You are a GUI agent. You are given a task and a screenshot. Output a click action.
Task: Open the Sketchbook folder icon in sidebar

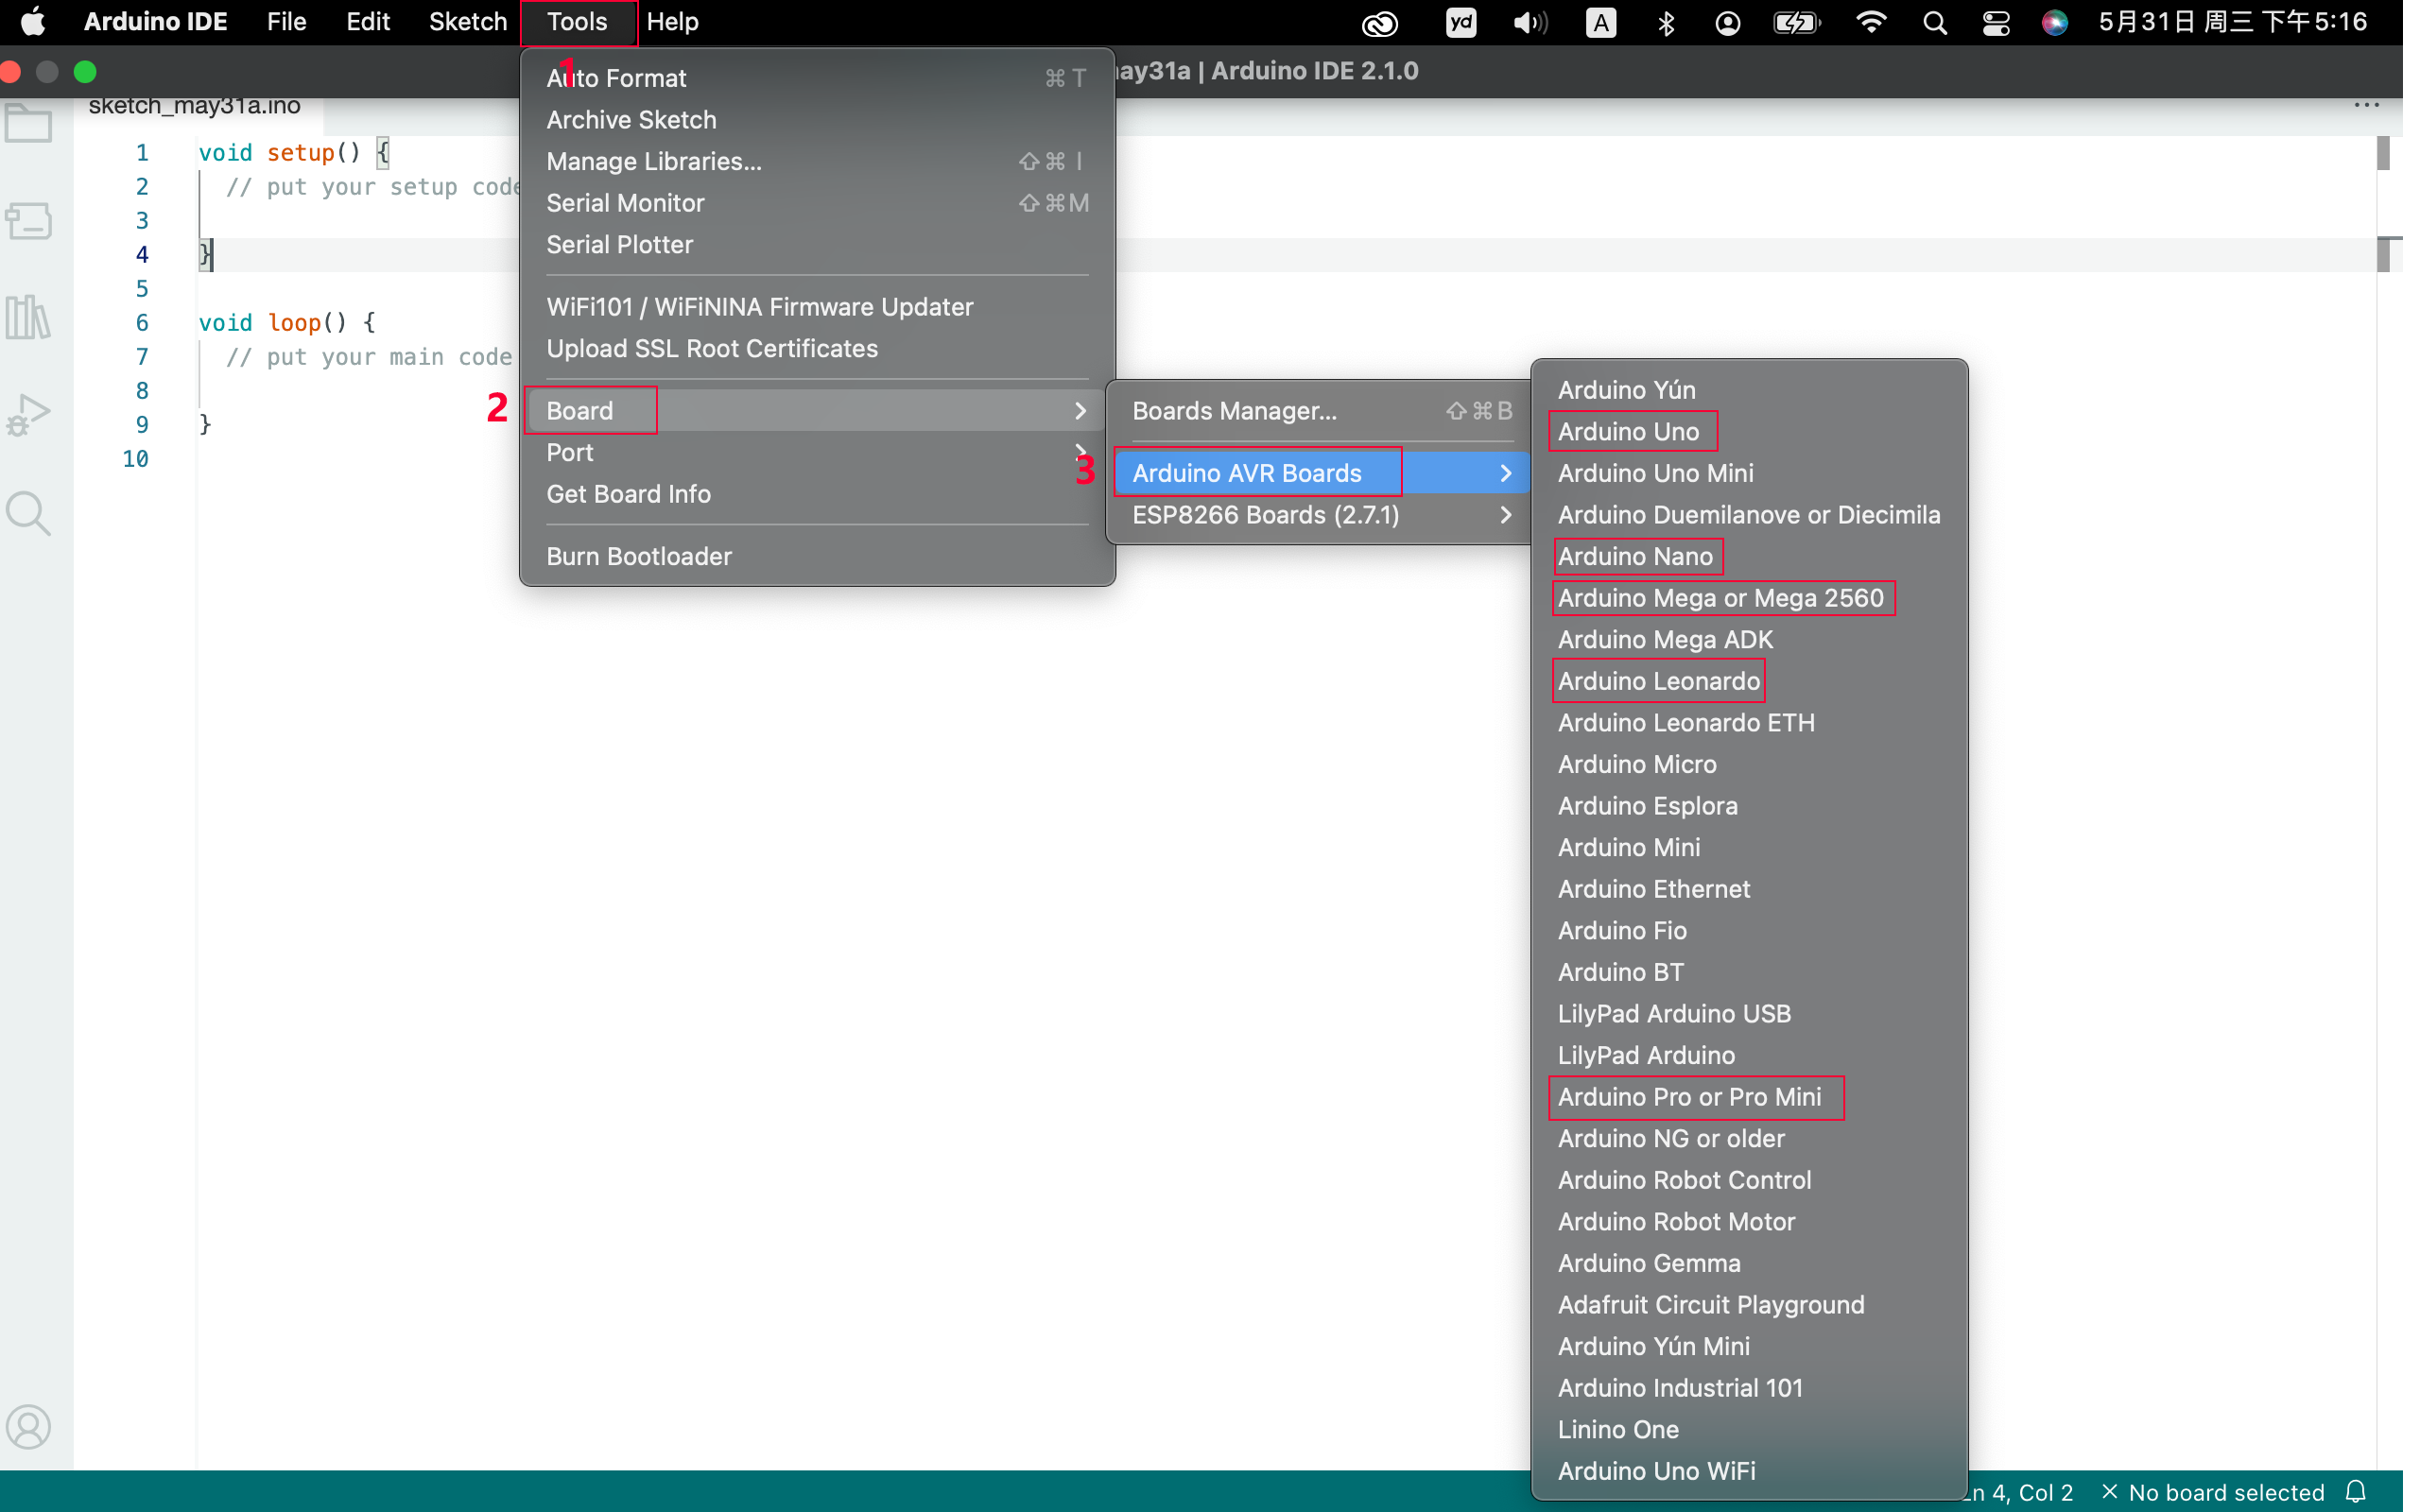point(29,124)
